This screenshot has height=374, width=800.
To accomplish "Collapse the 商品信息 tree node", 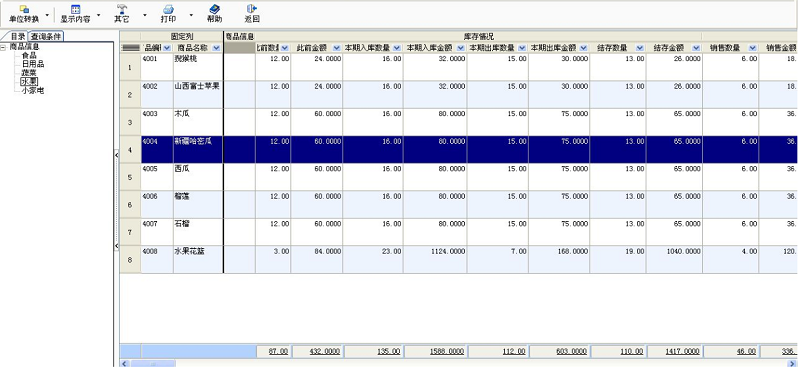I will (x=4, y=47).
